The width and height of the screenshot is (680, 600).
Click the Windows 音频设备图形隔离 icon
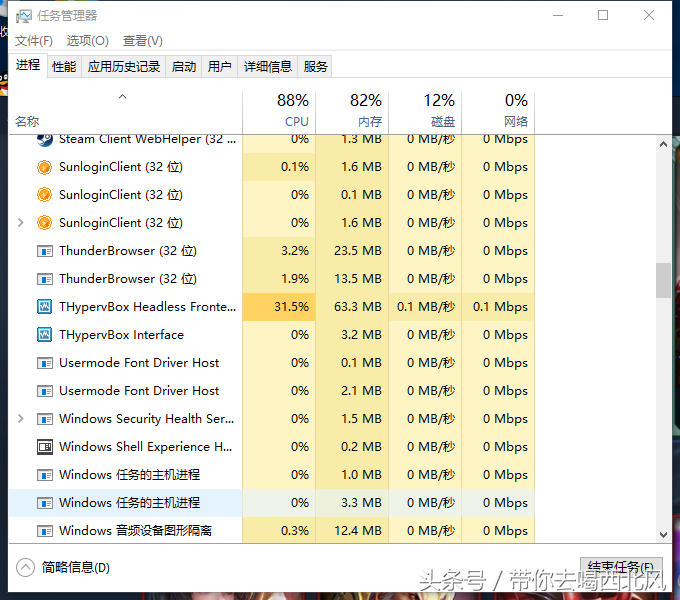tap(45, 531)
